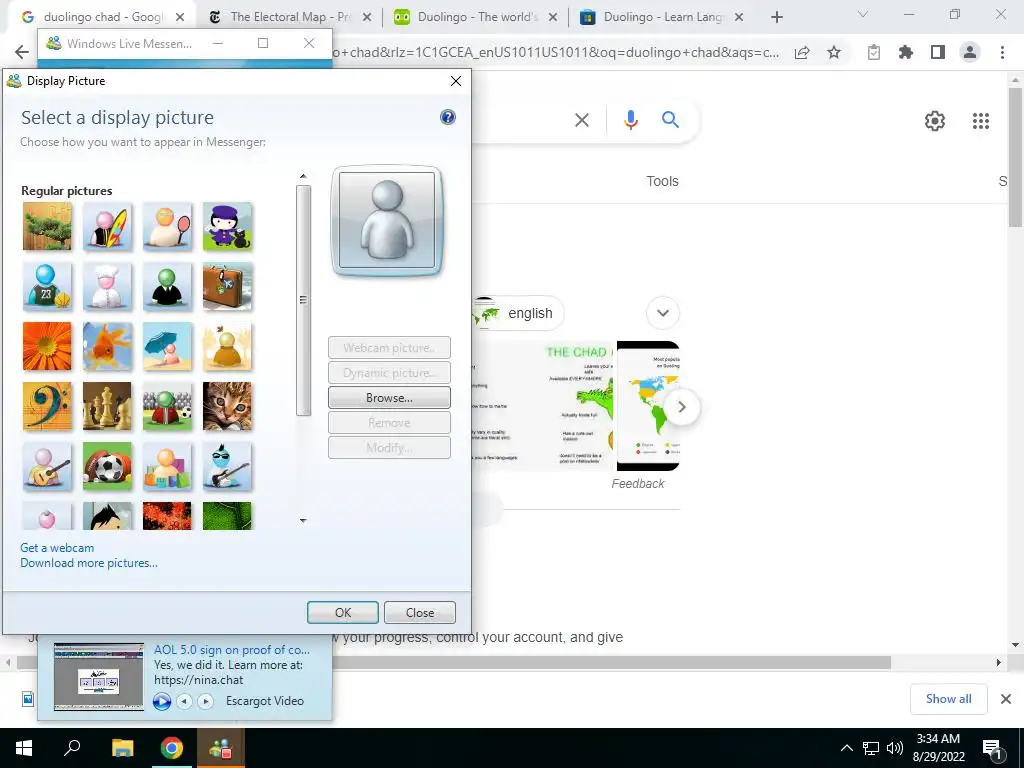Choose the orange daisy flower picture
1024x768 pixels.
point(47,346)
